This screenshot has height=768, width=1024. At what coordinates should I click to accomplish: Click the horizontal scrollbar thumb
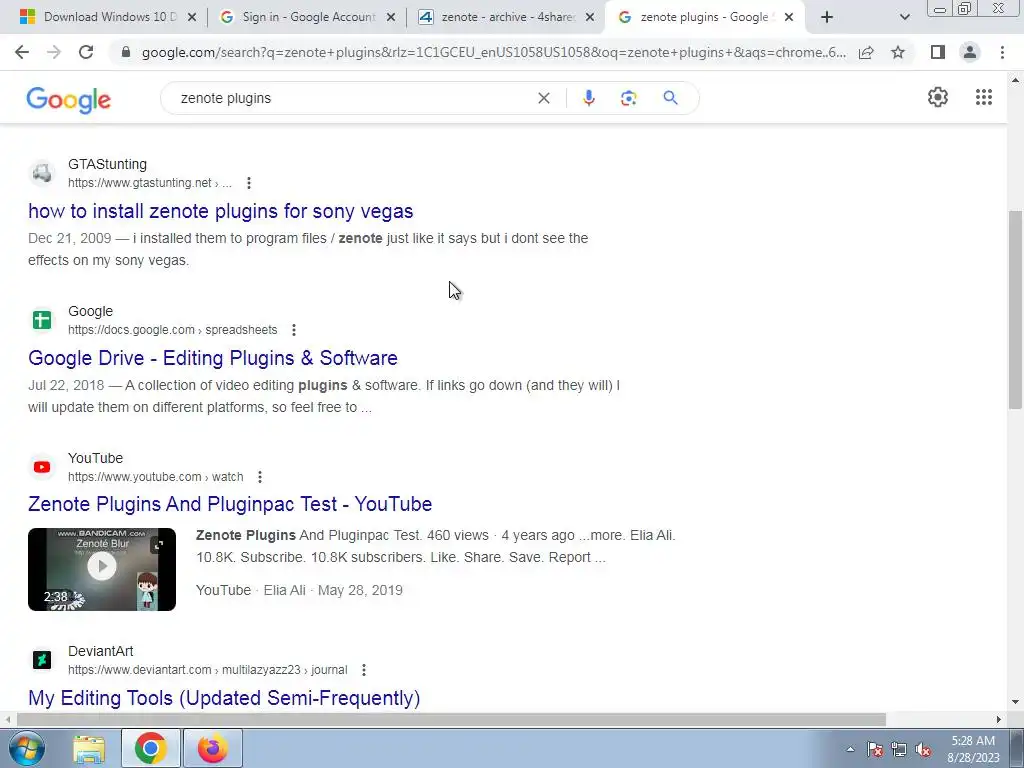(451, 720)
